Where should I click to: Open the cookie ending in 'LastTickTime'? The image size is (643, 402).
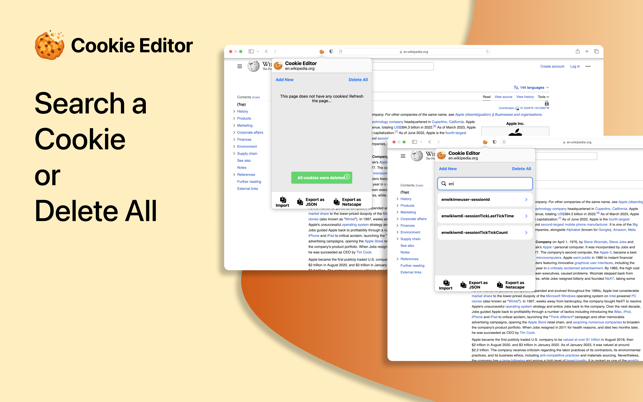point(485,216)
